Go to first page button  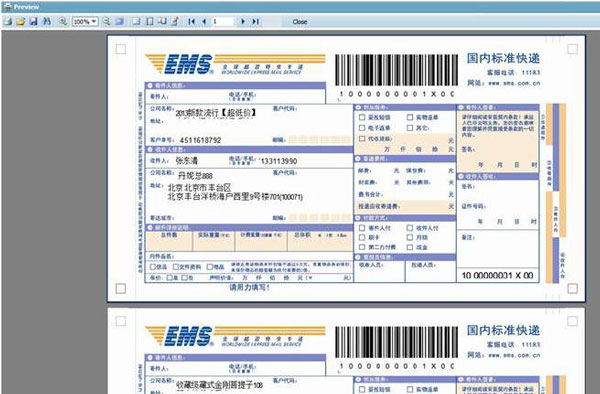(191, 21)
